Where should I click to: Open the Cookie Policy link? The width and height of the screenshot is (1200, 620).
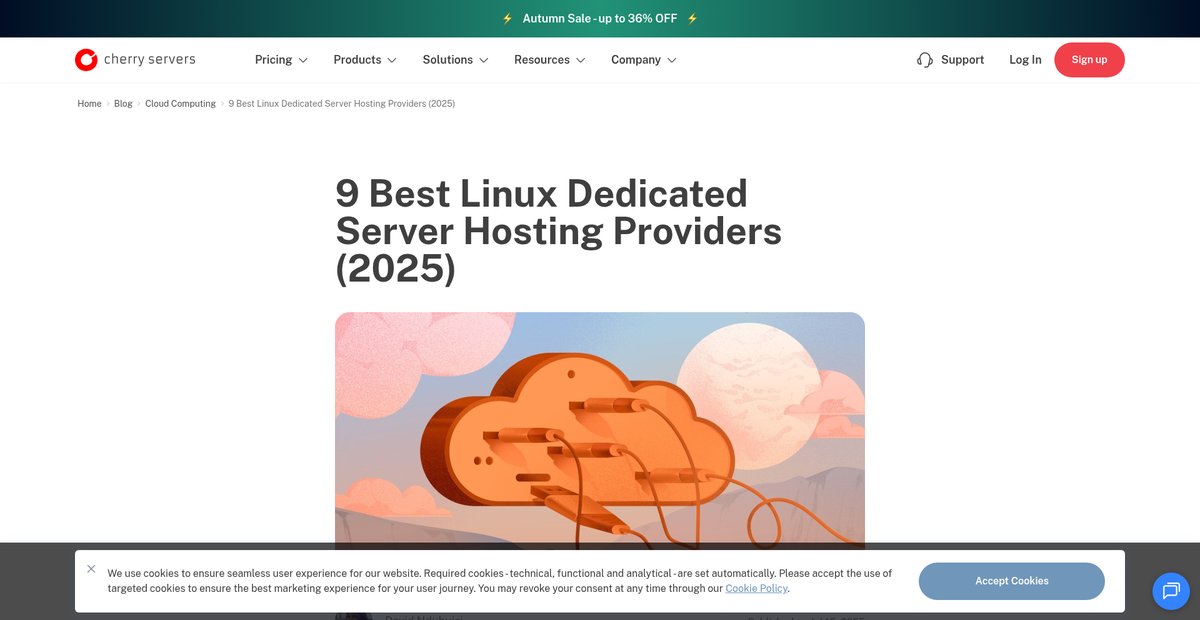[x=756, y=589]
